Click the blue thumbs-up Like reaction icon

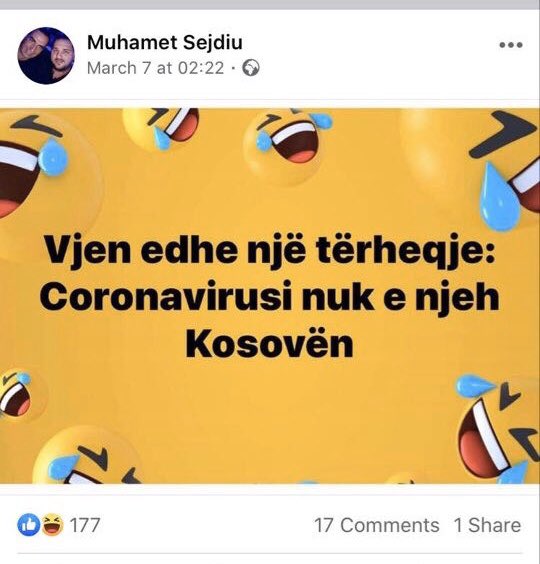28,525
